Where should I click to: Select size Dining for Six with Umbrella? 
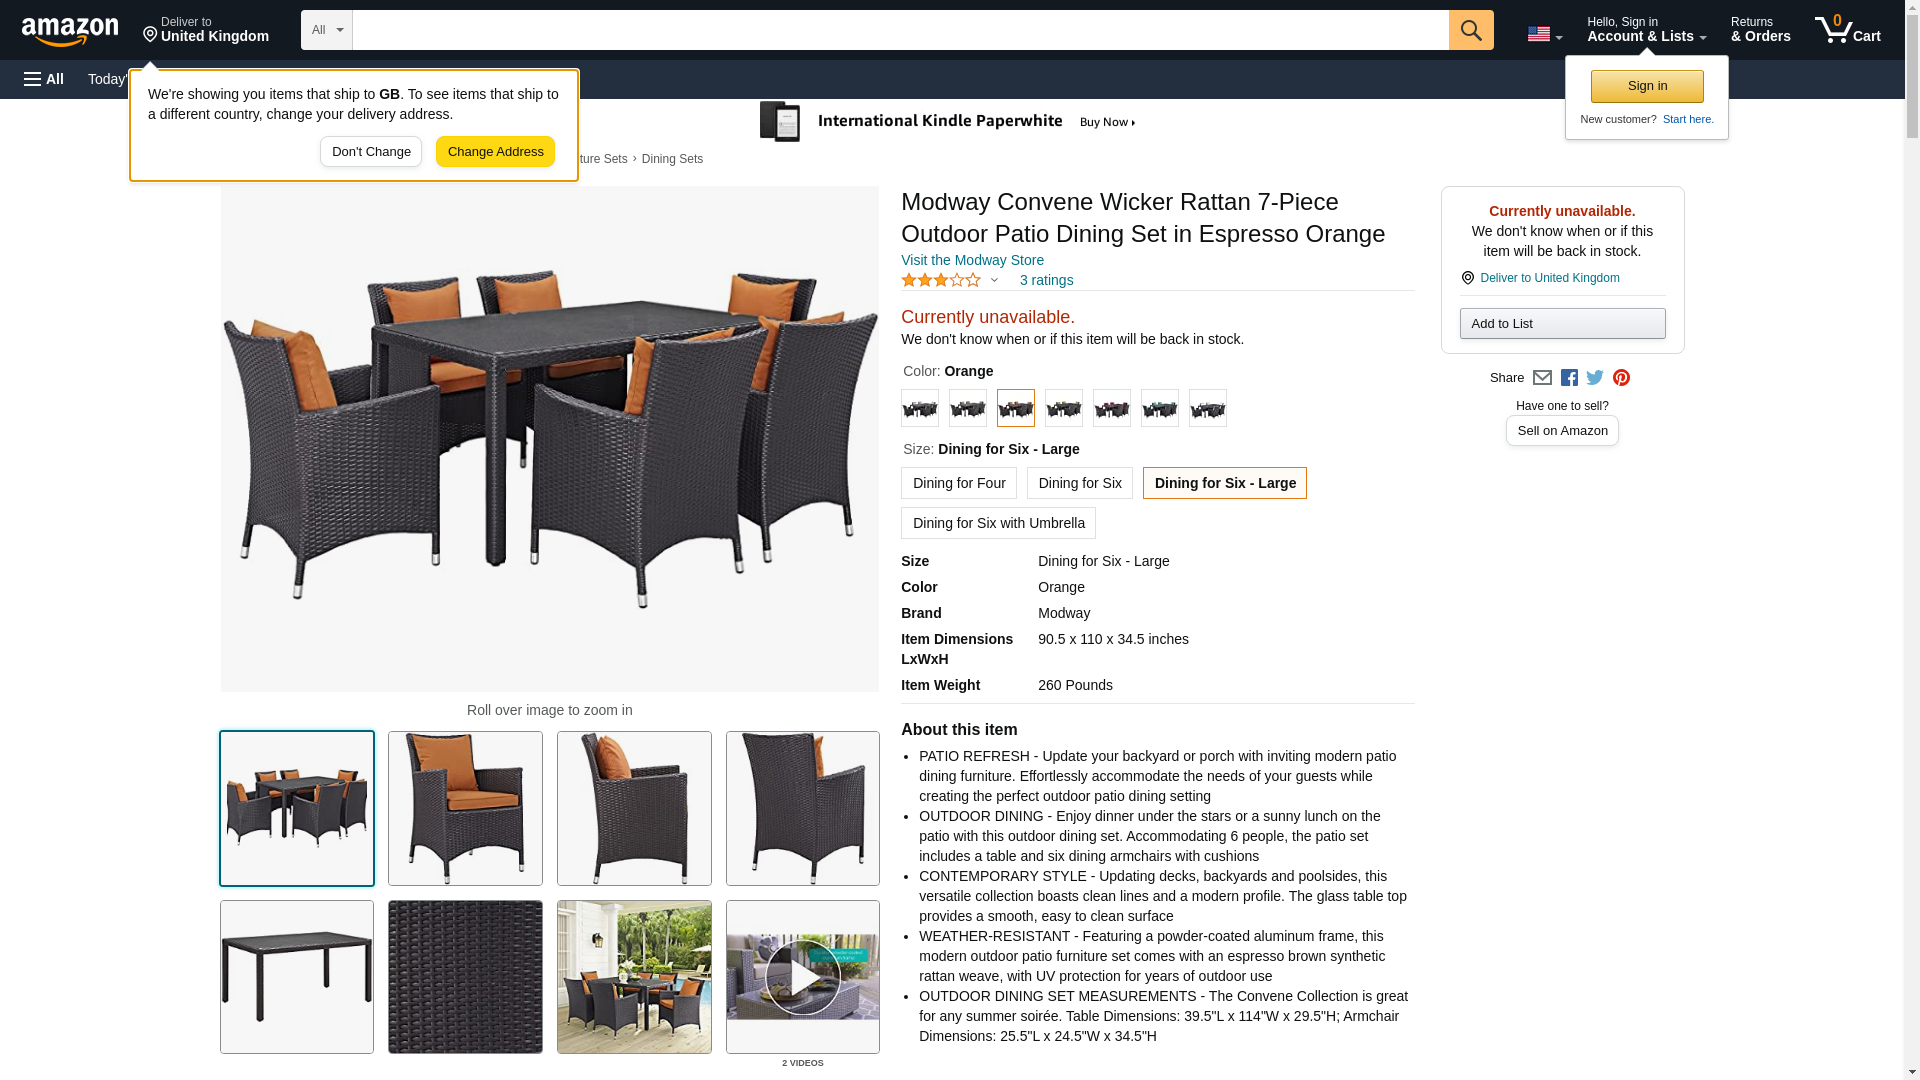click(998, 523)
